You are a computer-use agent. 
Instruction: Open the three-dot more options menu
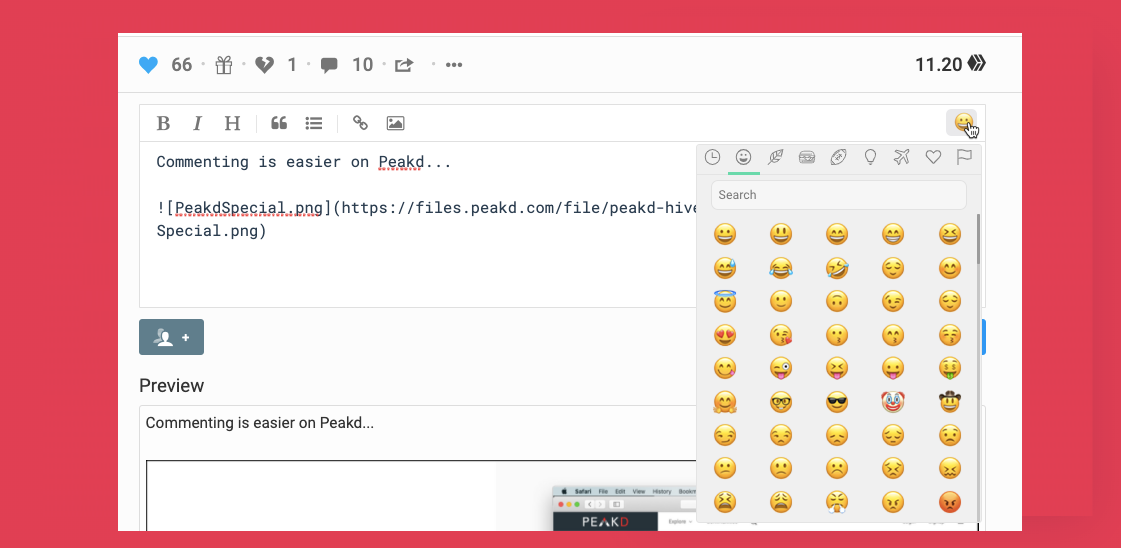(x=454, y=65)
